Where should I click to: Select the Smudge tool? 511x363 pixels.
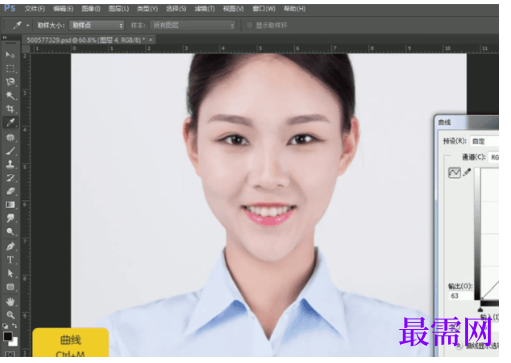click(x=10, y=218)
